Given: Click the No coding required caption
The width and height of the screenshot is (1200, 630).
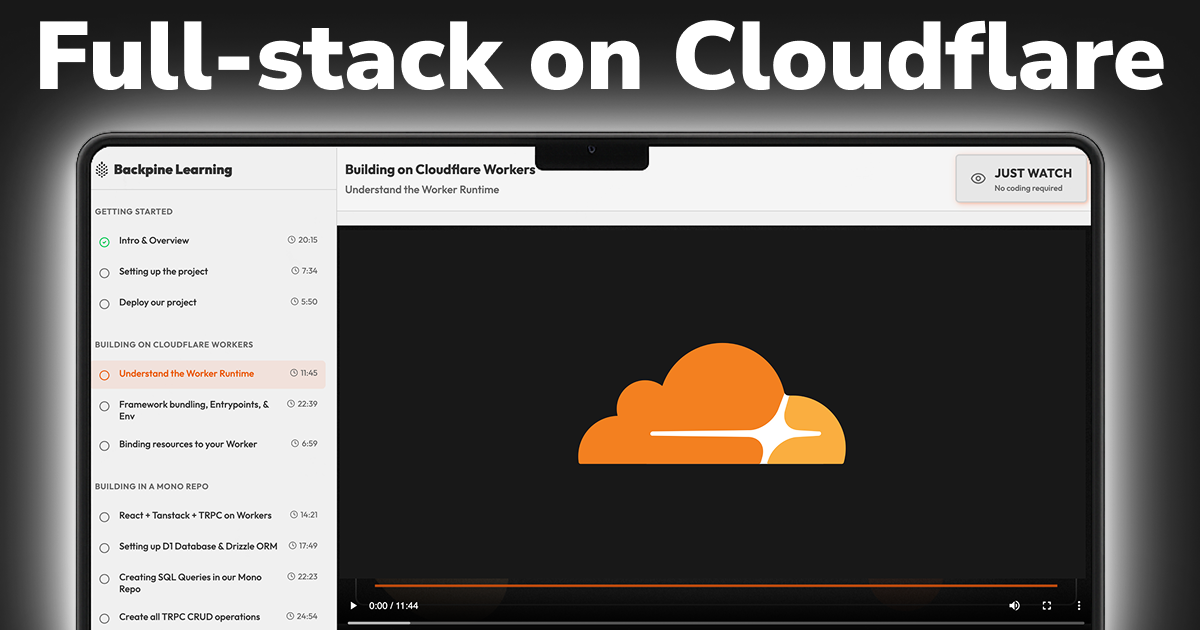Looking at the screenshot, I should point(1028,188).
